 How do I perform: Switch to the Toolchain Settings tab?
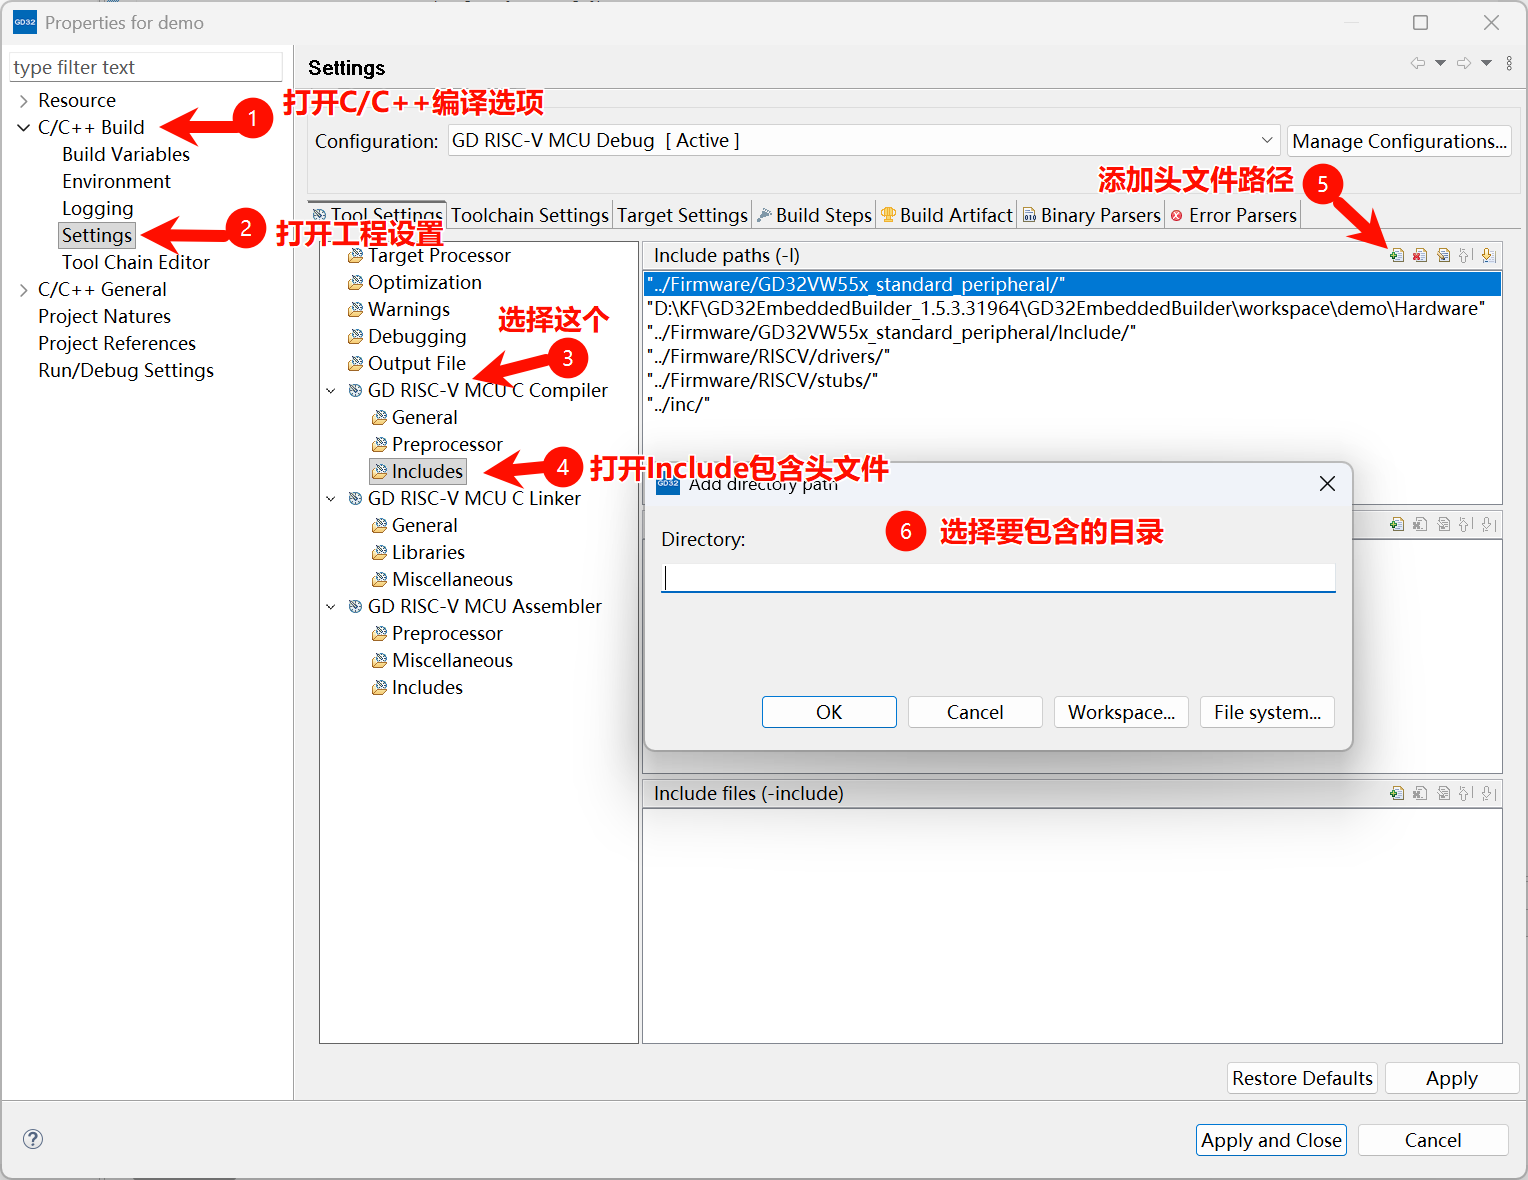(x=529, y=216)
